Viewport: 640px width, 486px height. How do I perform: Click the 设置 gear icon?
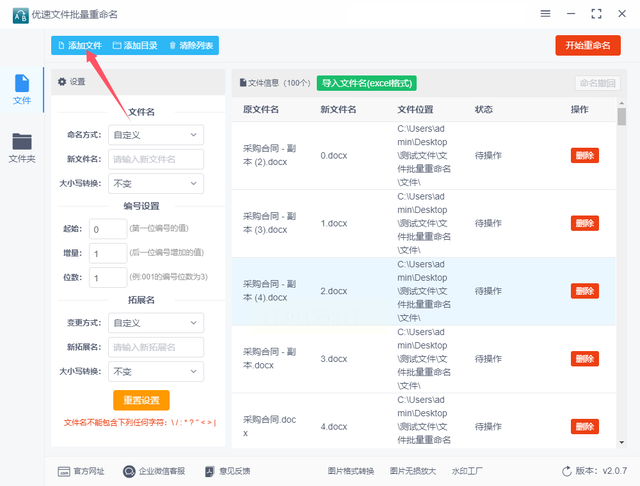coord(62,82)
